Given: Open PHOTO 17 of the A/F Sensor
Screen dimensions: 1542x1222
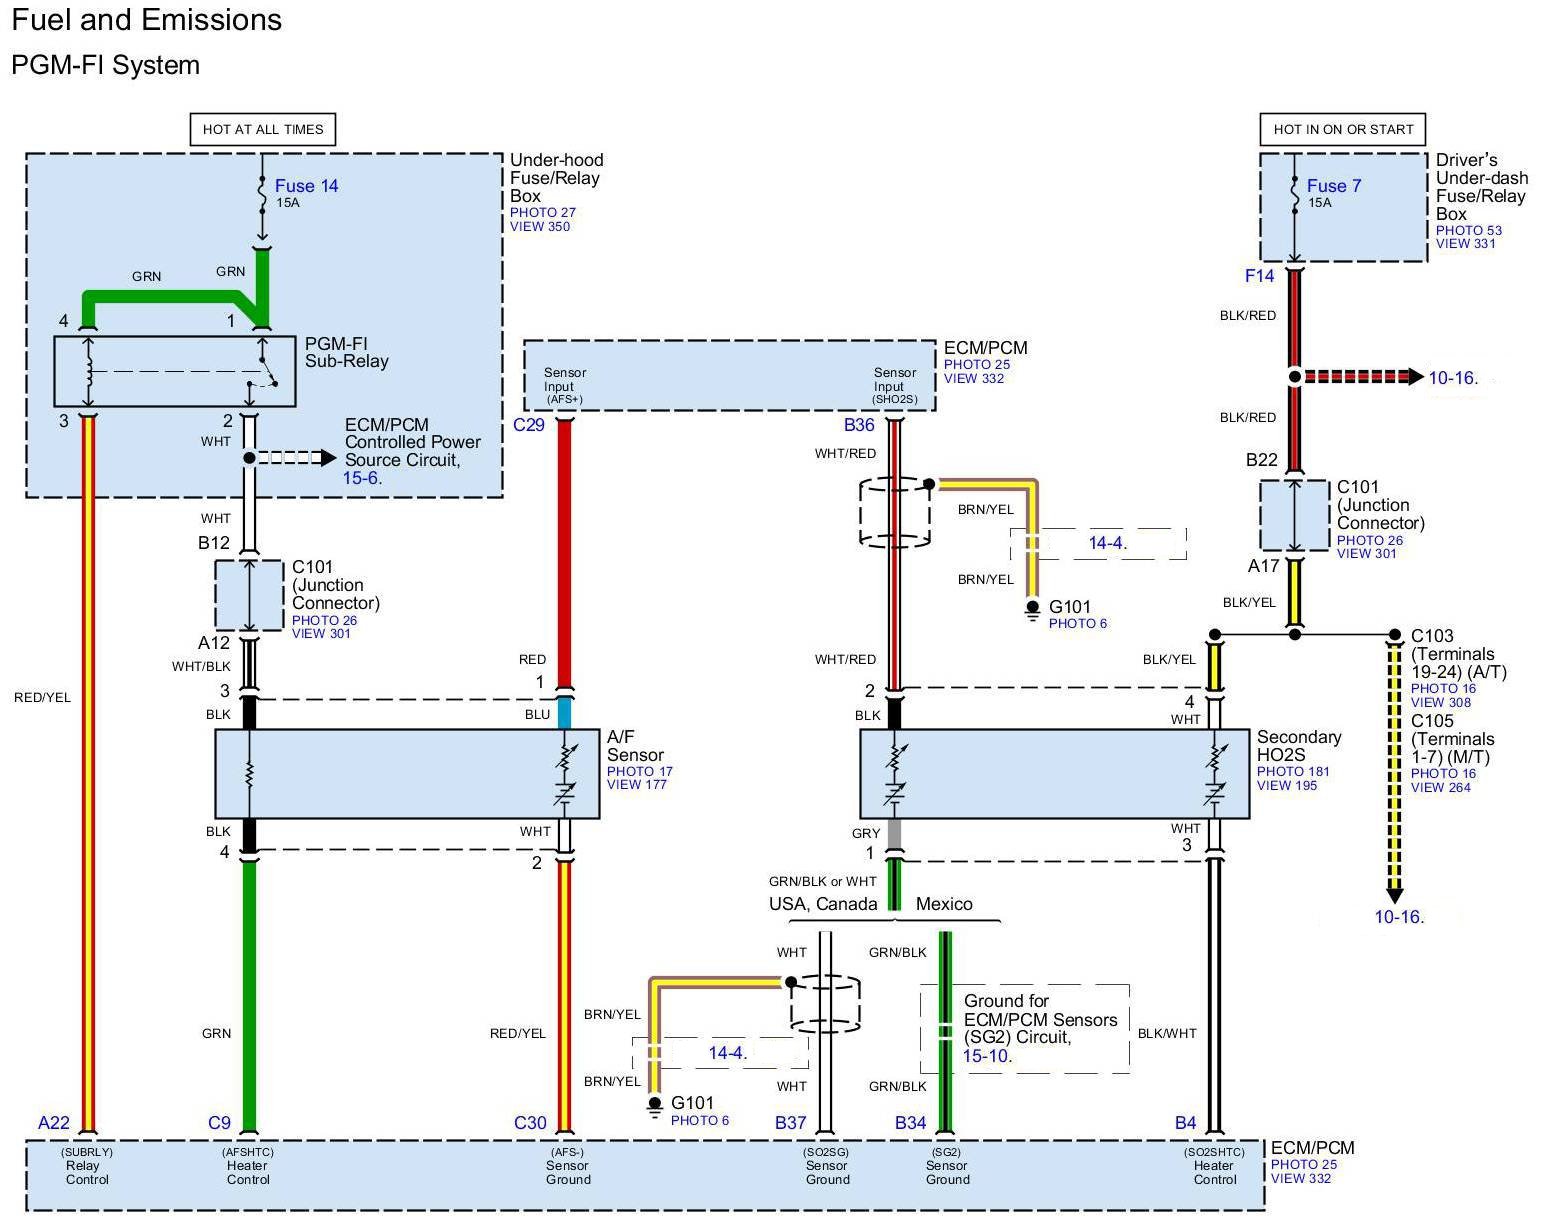Looking at the screenshot, I should click(639, 772).
